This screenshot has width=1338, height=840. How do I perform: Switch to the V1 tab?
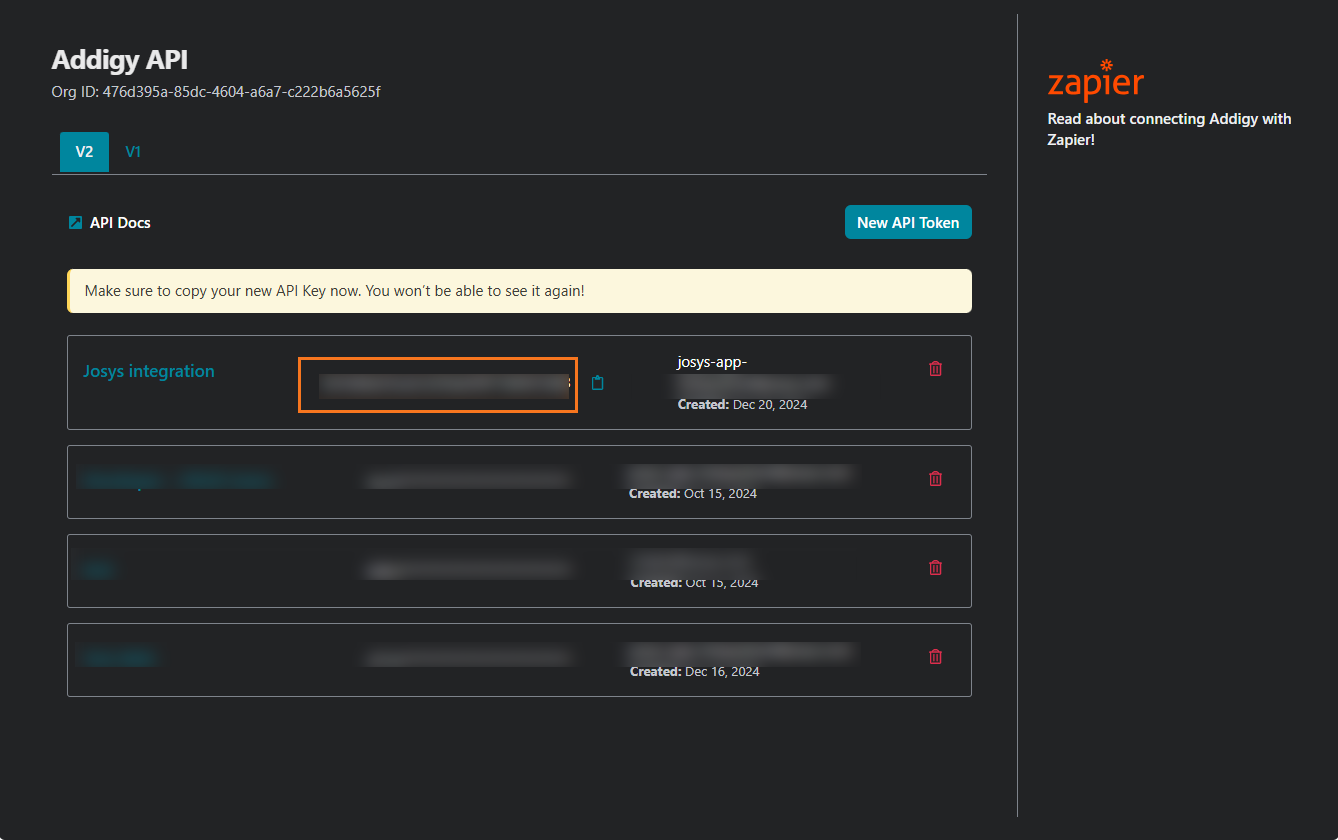133,152
